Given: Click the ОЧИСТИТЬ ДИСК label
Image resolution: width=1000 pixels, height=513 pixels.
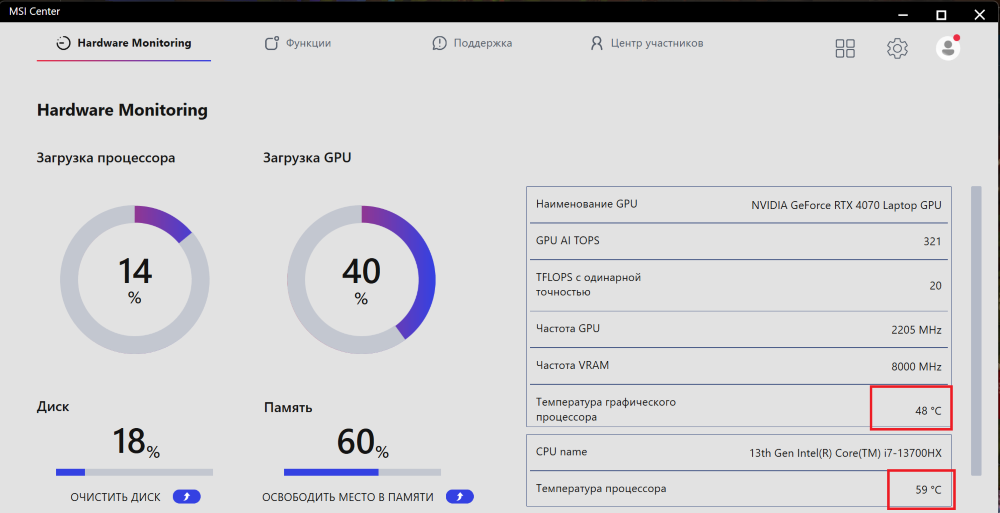Looking at the screenshot, I should [x=115, y=496].
